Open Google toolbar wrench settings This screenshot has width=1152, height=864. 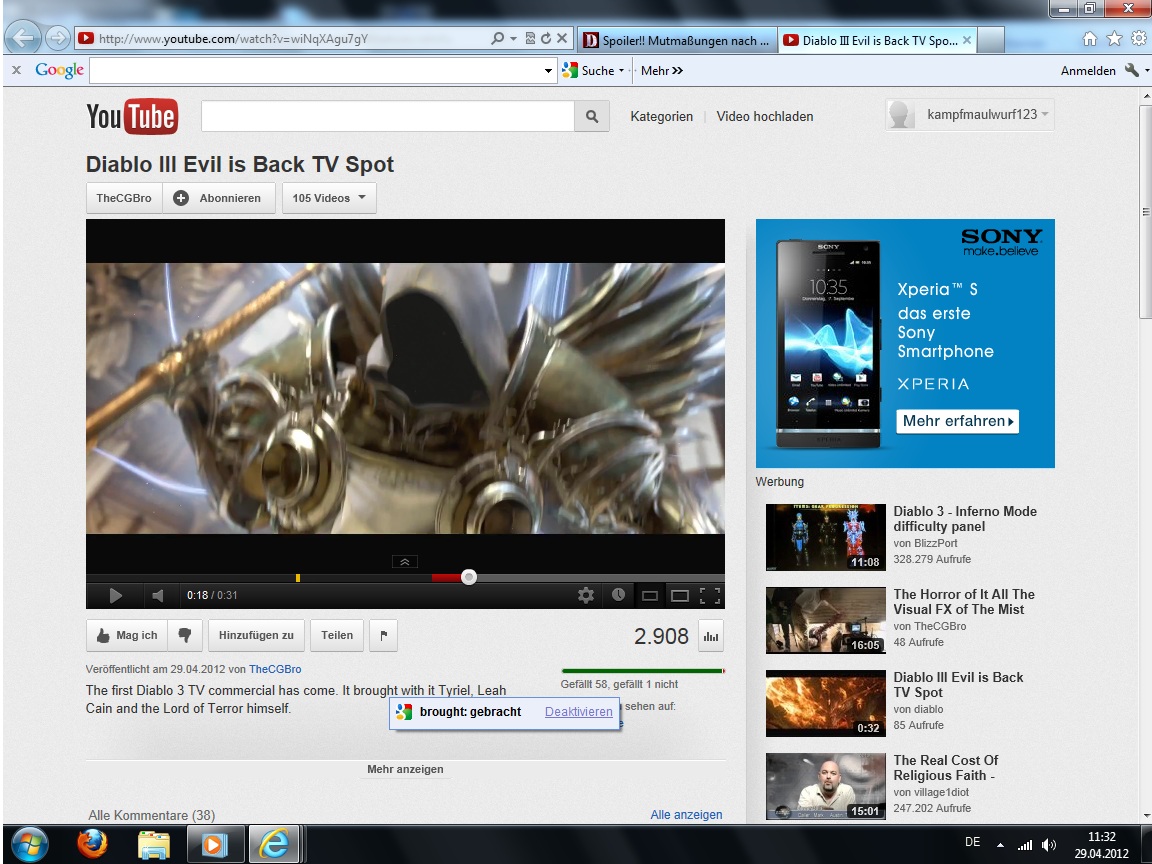click(x=1131, y=71)
